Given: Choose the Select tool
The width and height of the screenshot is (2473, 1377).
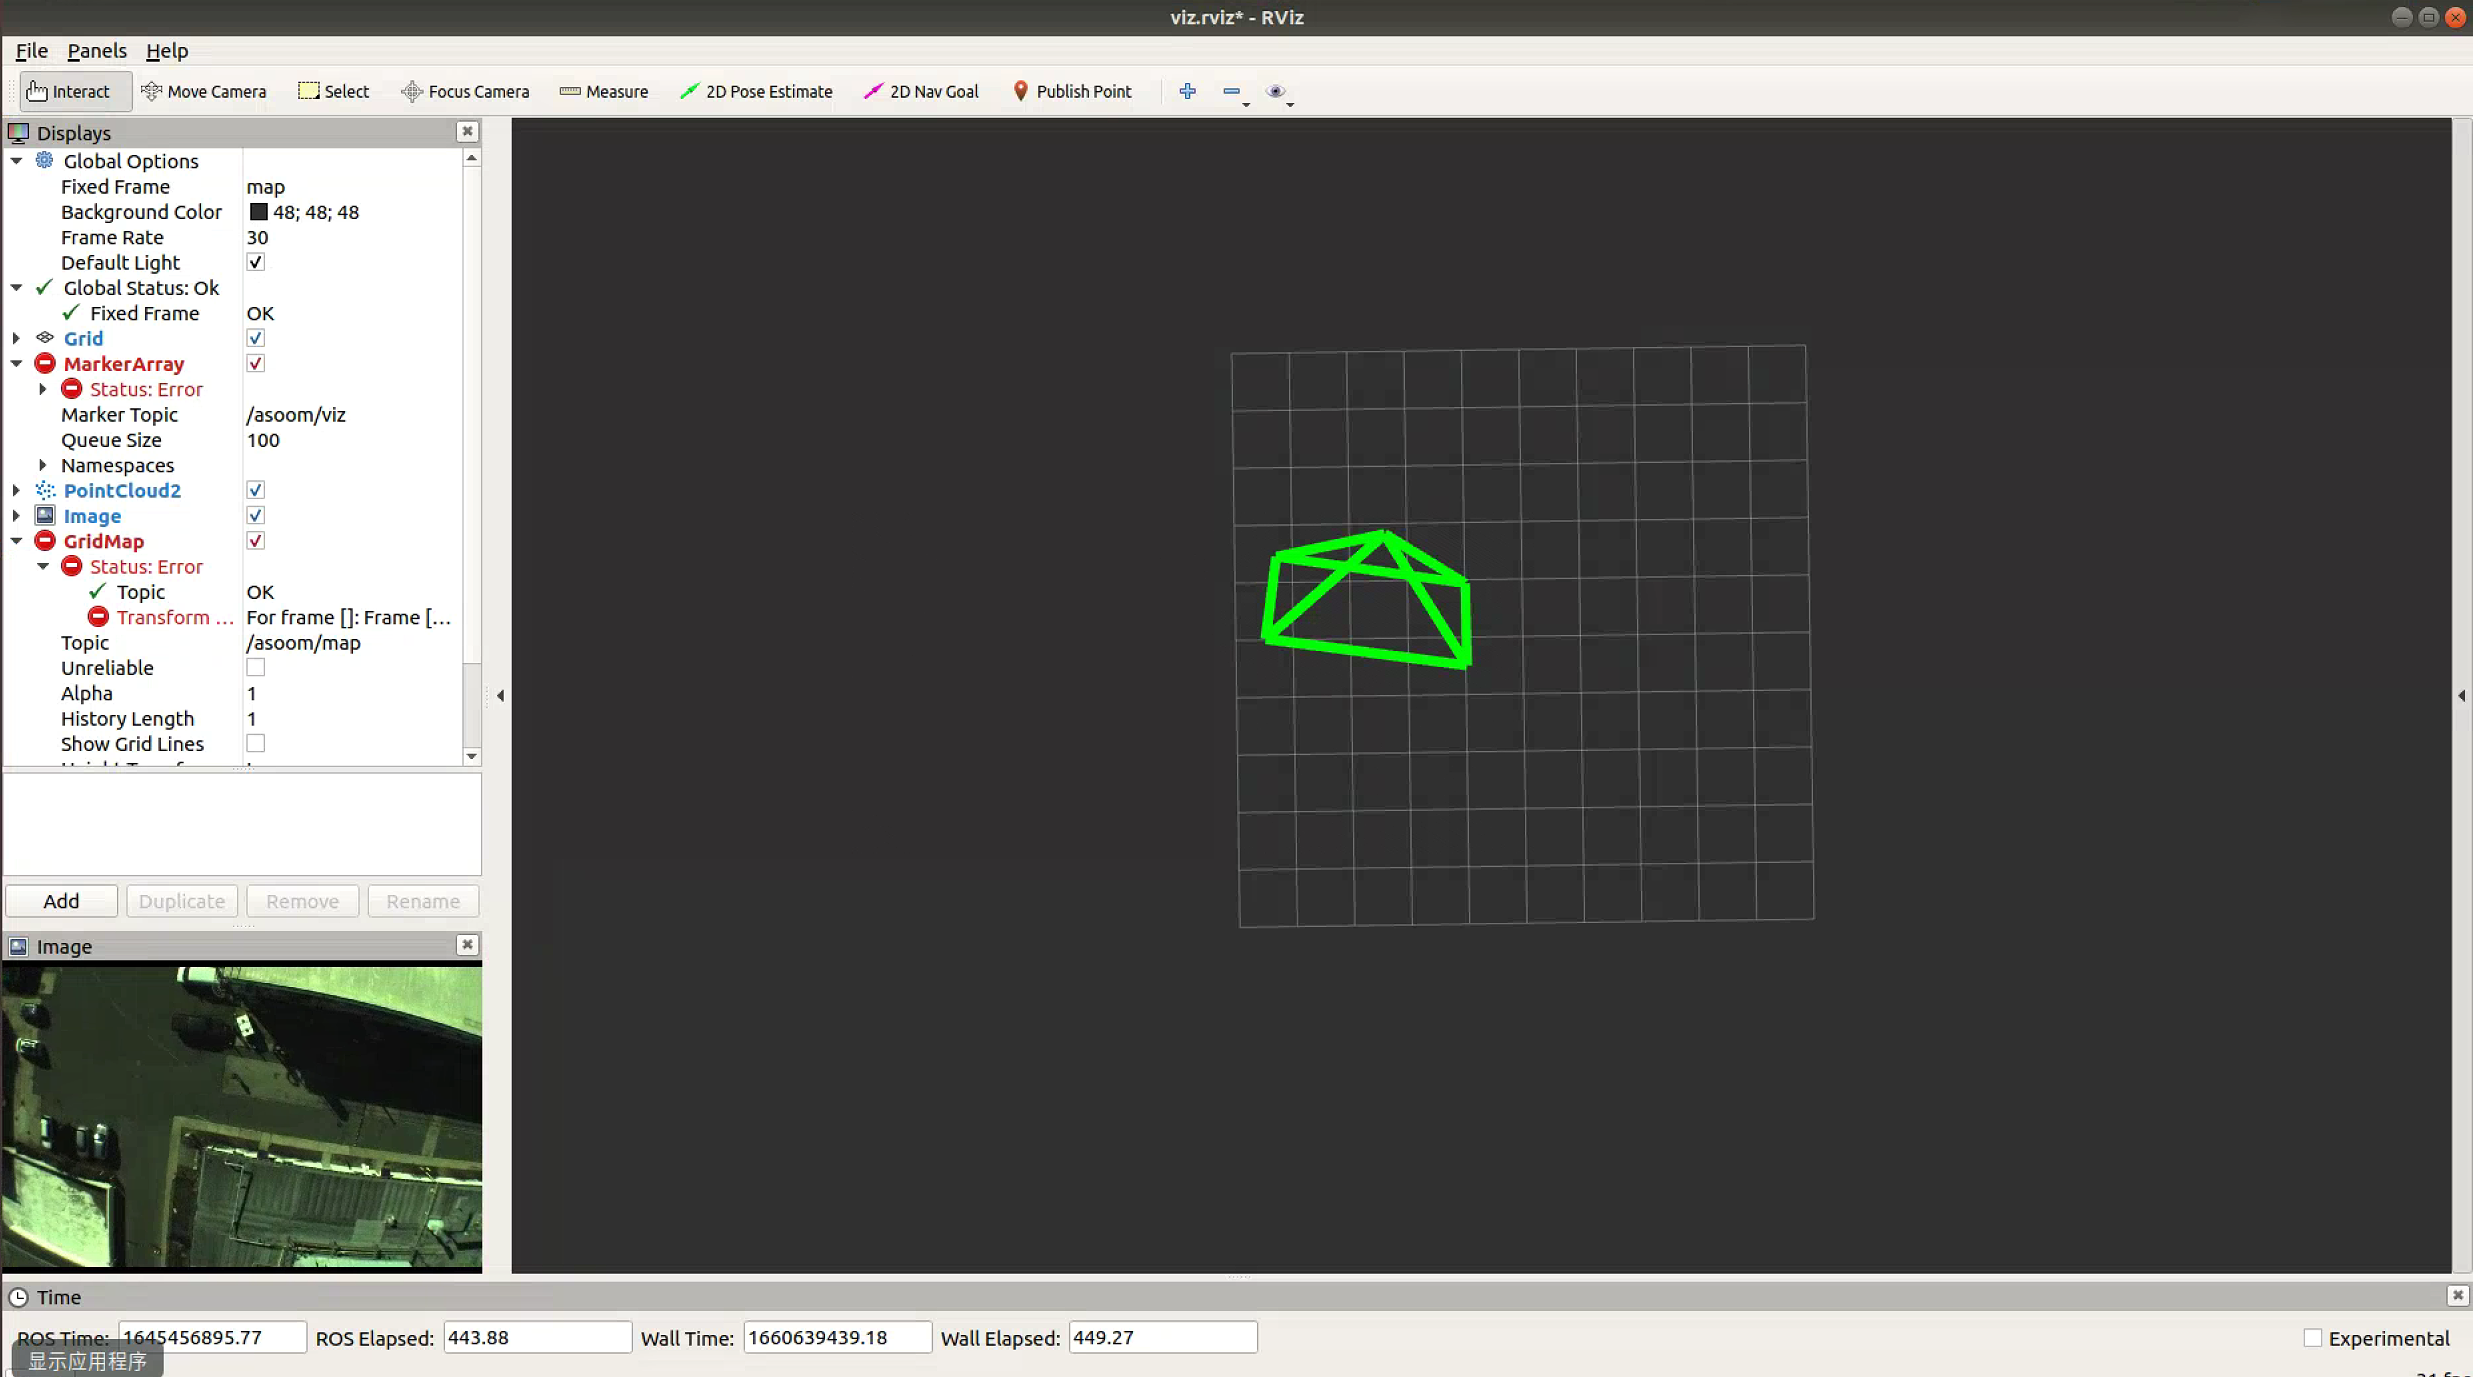Looking at the screenshot, I should (333, 91).
